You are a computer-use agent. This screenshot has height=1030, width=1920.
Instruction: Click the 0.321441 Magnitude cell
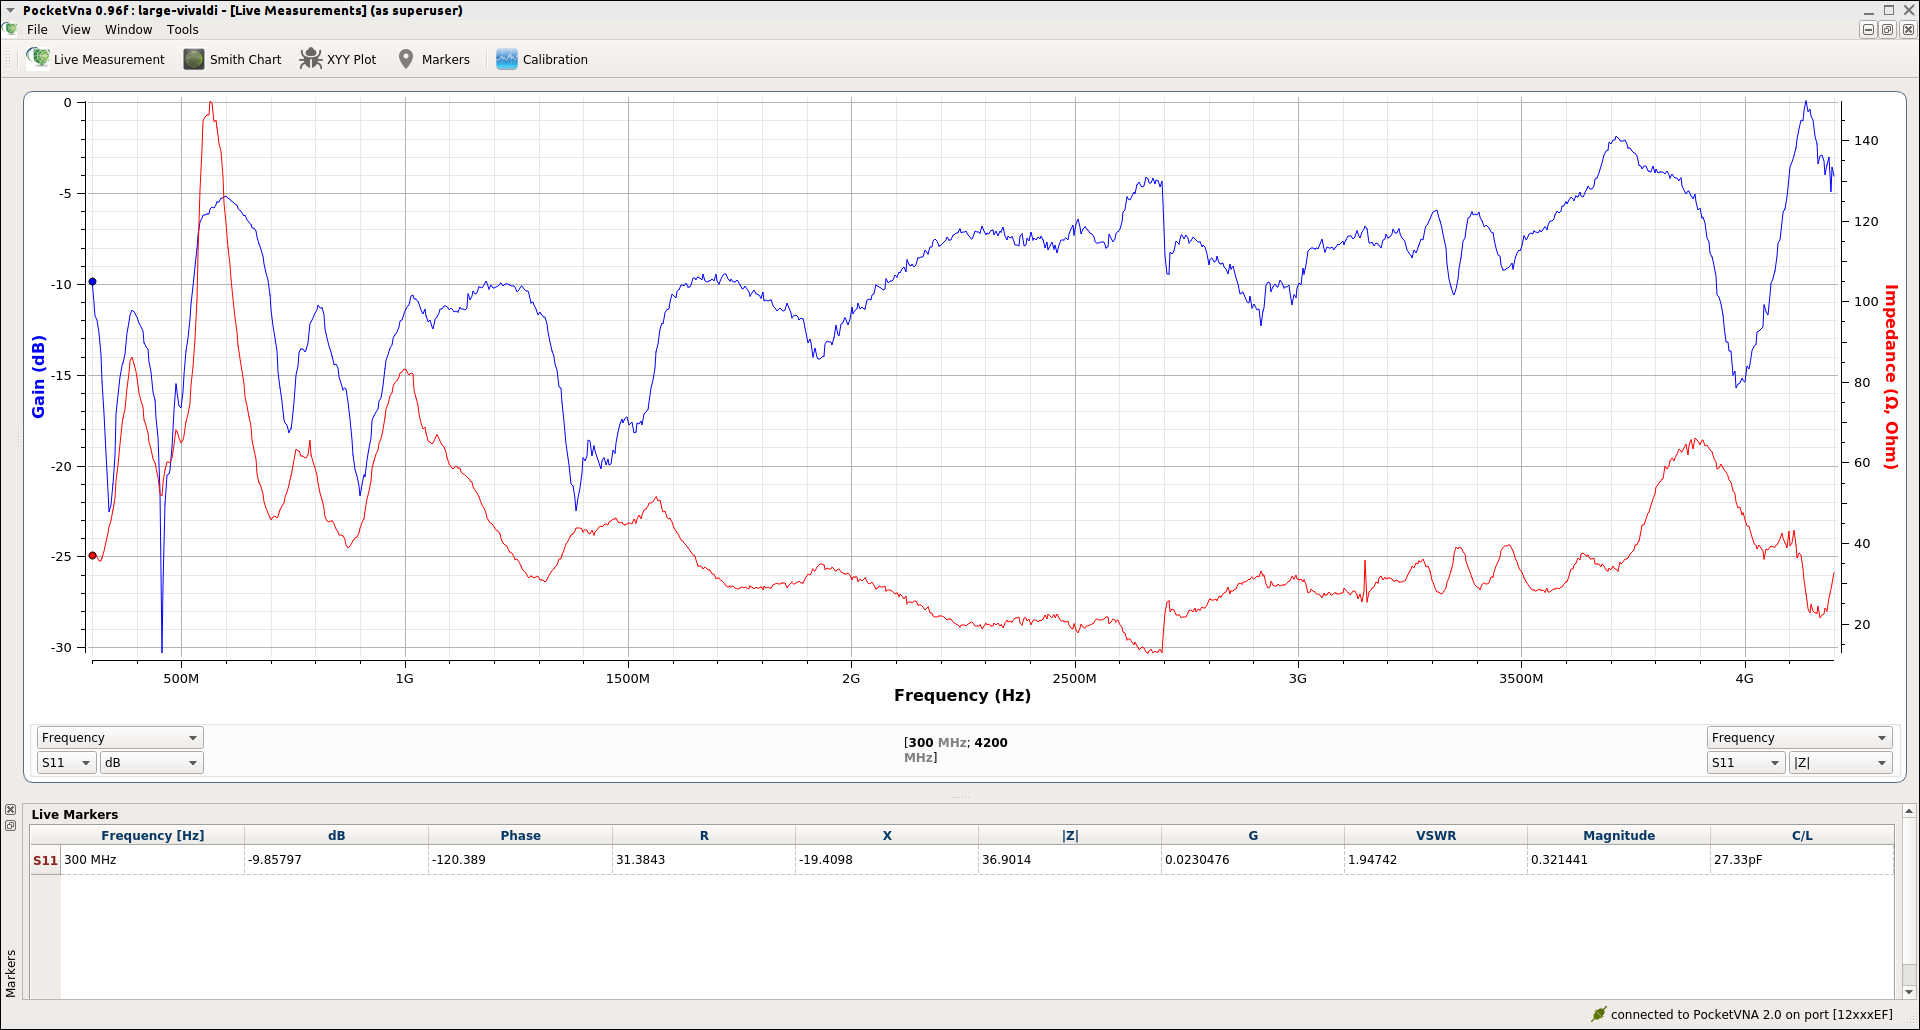pyautogui.click(x=1619, y=860)
